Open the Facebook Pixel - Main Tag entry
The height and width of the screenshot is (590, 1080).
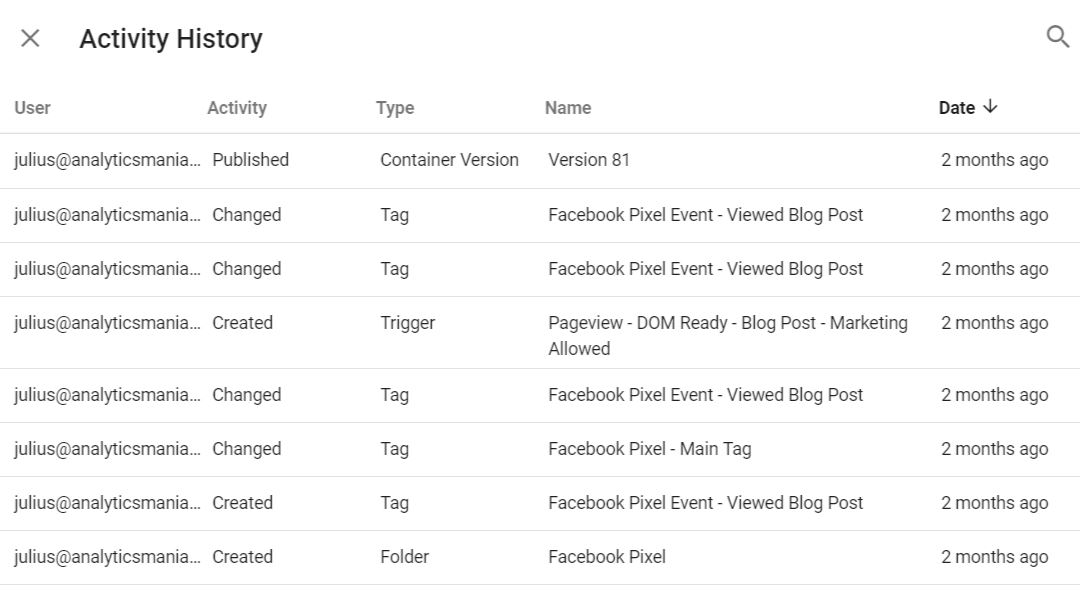[x=649, y=449]
